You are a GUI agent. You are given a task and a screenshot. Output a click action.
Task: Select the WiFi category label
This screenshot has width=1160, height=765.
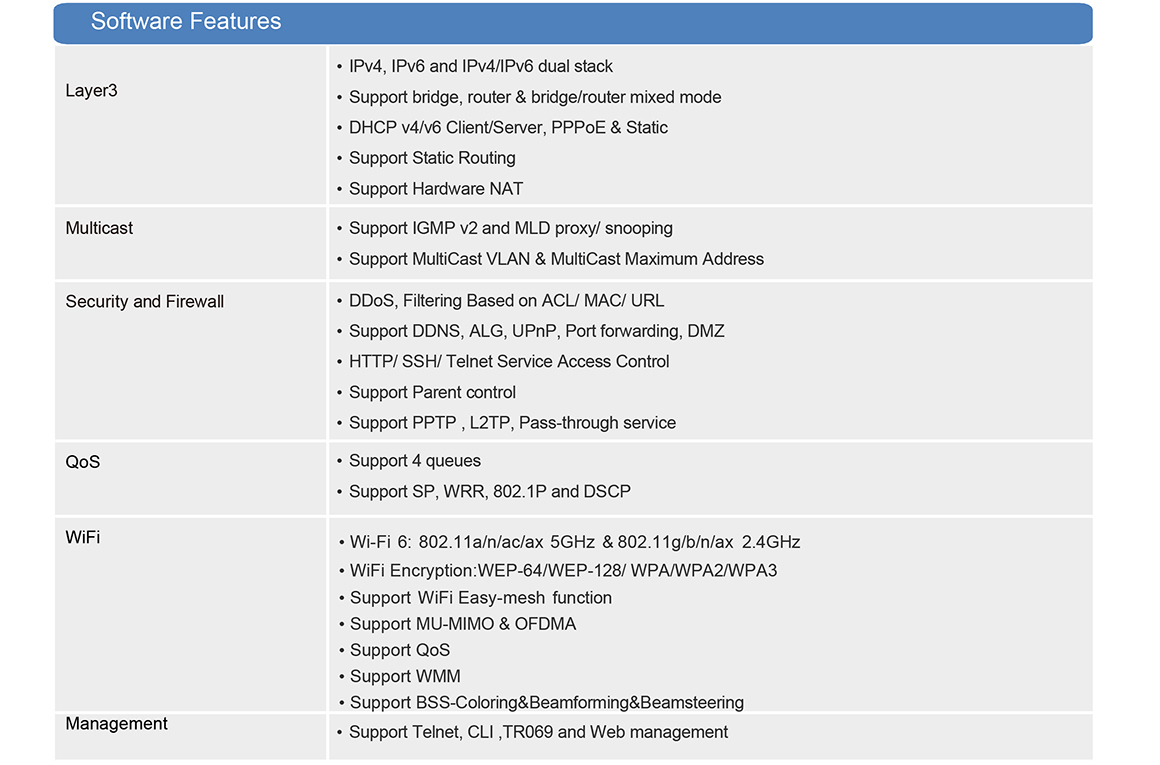(x=83, y=537)
